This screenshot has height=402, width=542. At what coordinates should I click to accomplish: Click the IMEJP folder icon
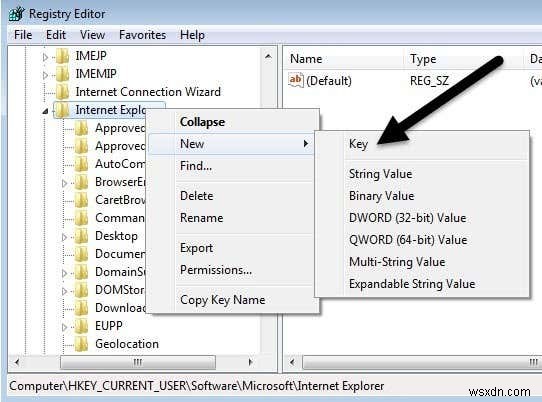point(63,56)
